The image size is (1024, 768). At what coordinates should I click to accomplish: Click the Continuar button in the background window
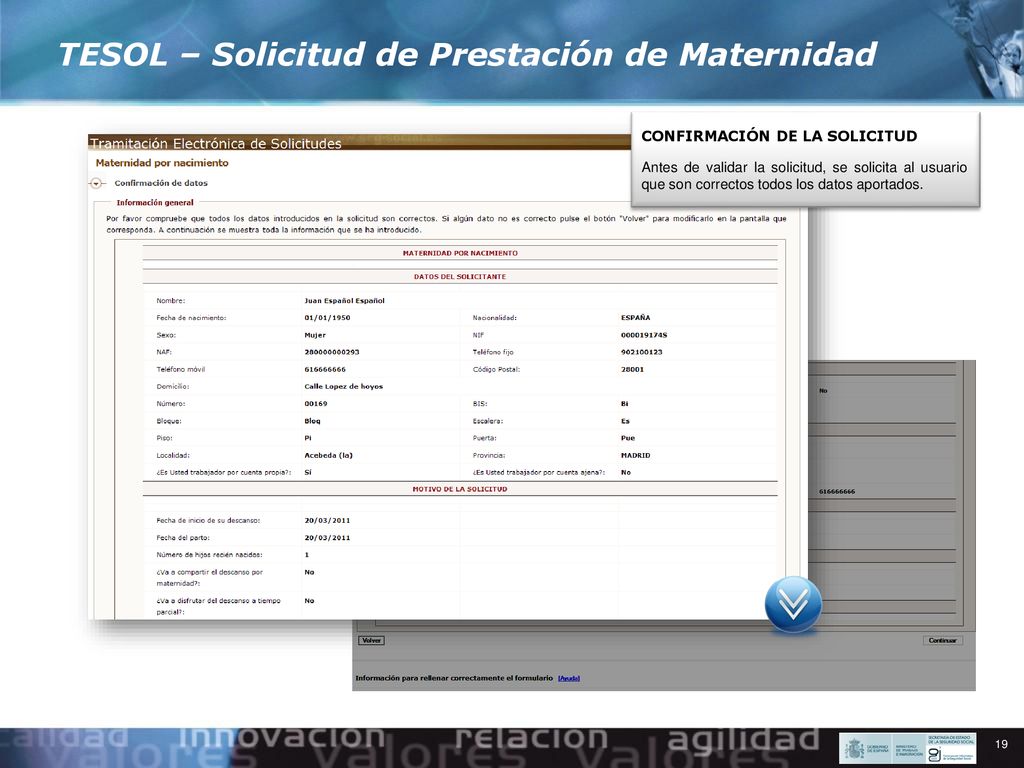click(x=942, y=641)
